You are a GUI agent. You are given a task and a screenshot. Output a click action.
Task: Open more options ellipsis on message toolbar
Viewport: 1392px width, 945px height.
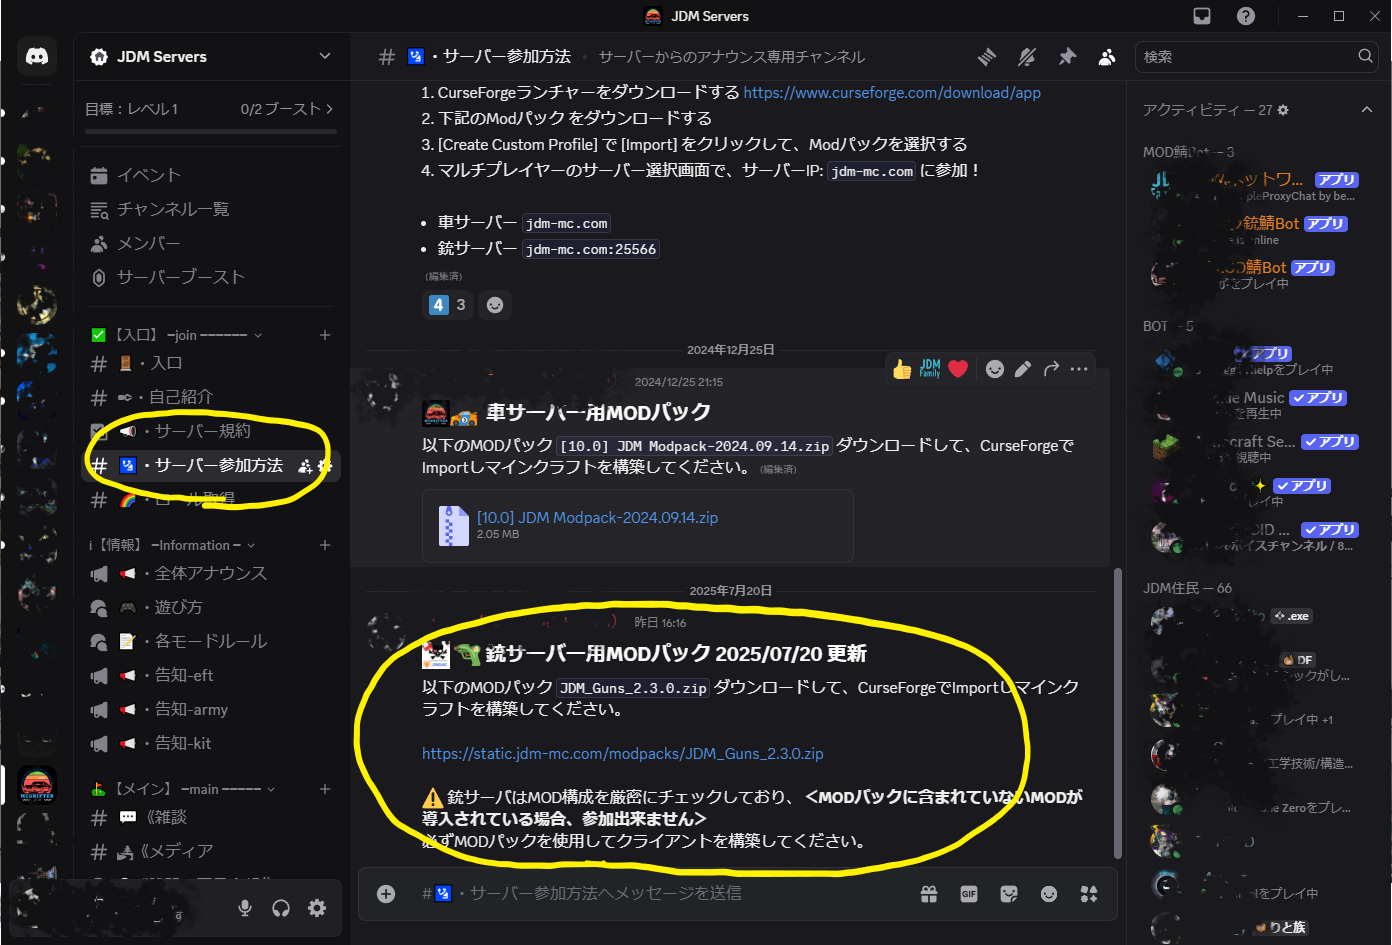coord(1079,369)
